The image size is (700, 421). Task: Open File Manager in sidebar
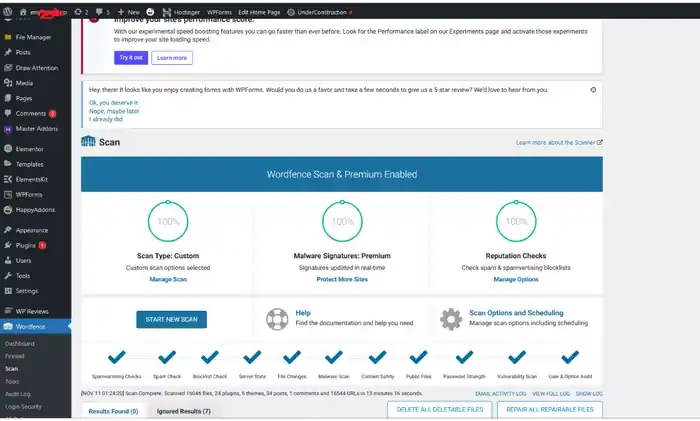point(33,37)
